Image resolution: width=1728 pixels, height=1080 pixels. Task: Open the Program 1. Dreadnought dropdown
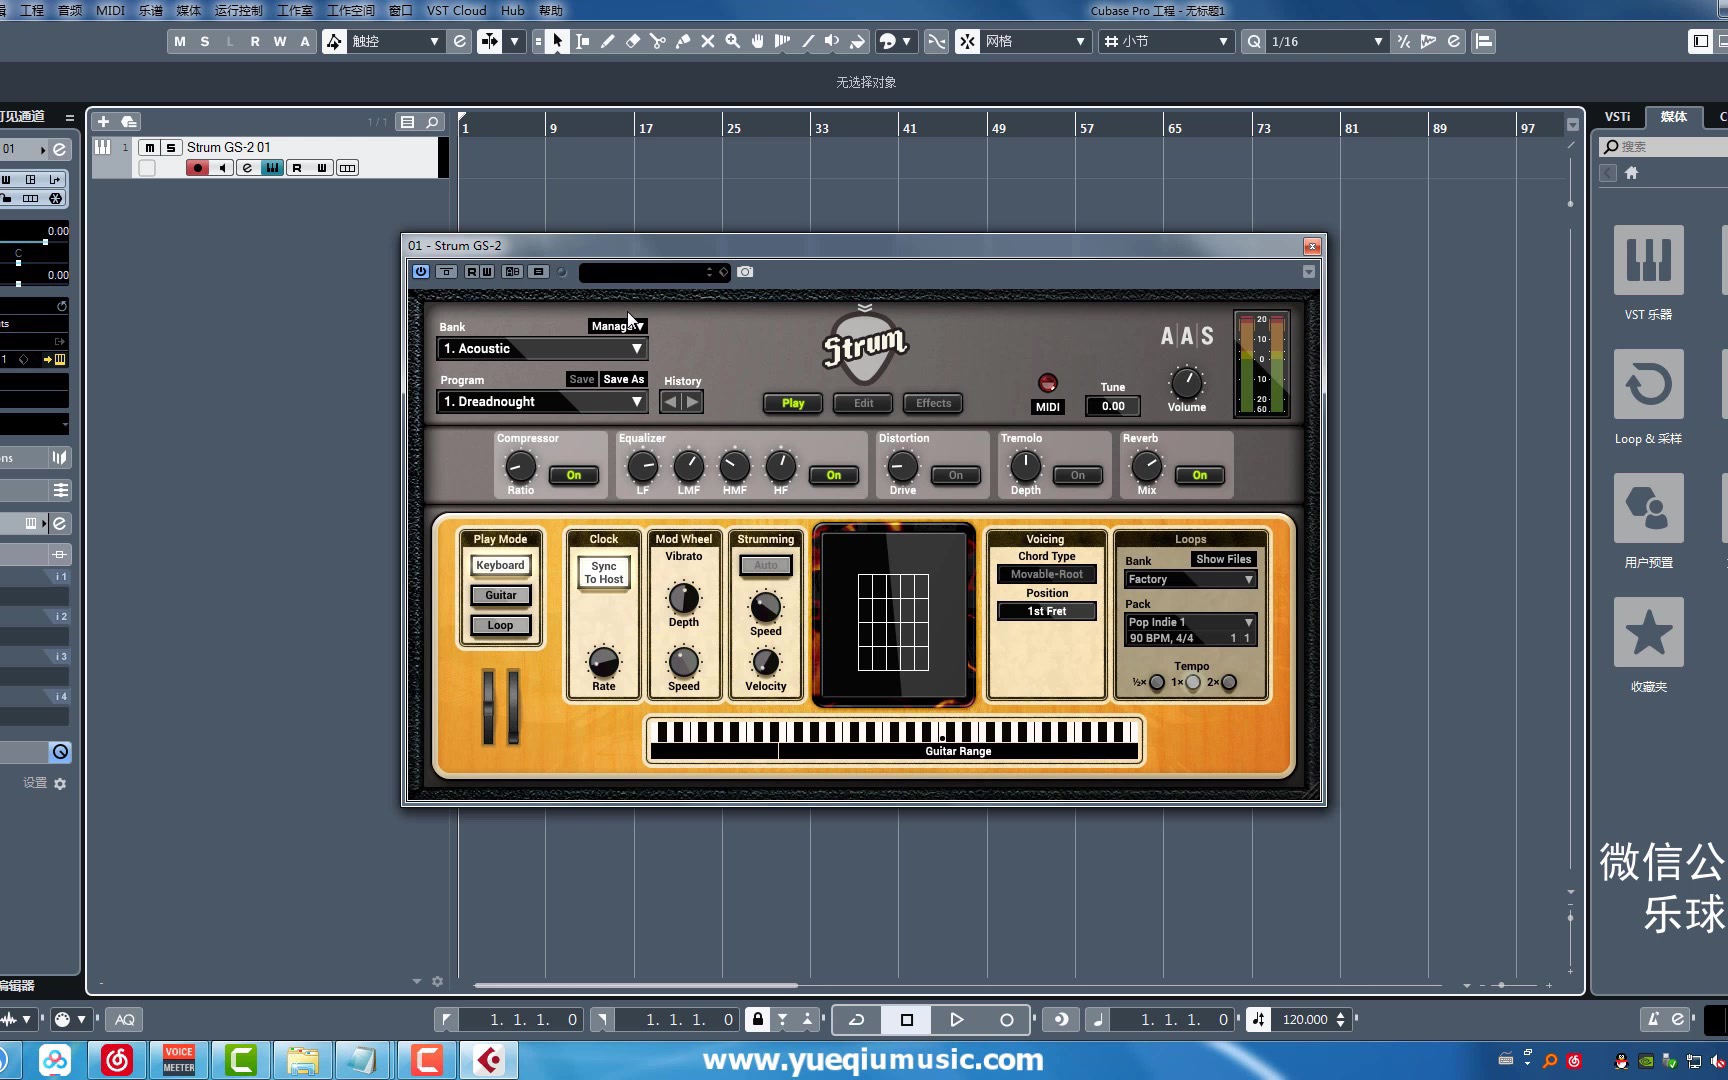coord(543,402)
